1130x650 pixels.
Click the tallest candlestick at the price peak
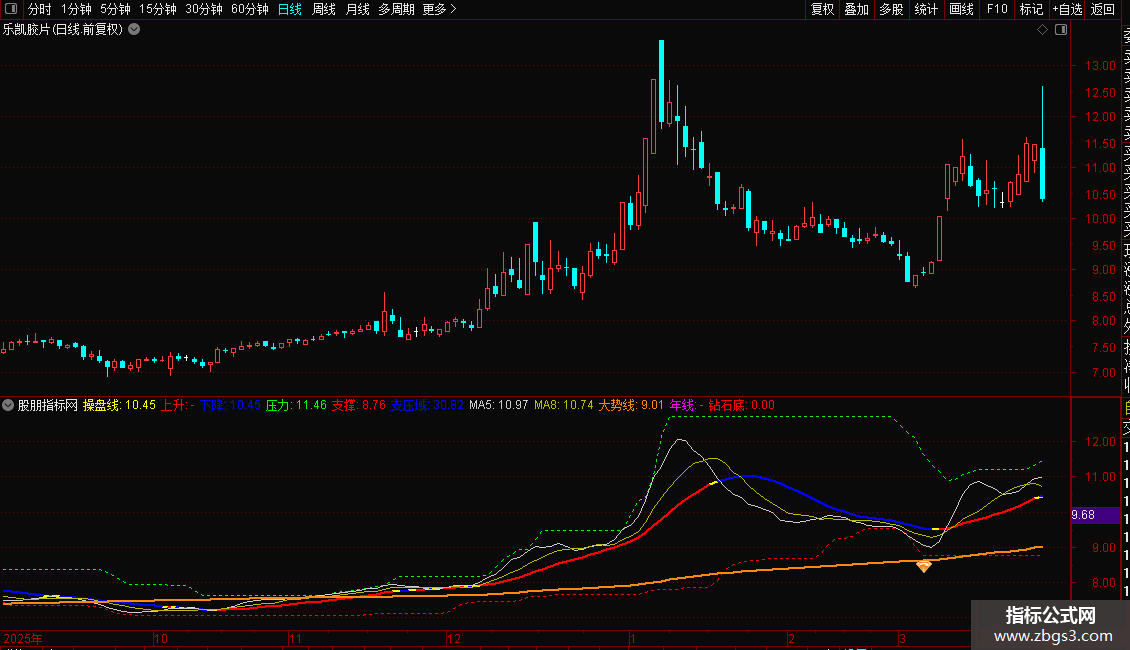661,84
